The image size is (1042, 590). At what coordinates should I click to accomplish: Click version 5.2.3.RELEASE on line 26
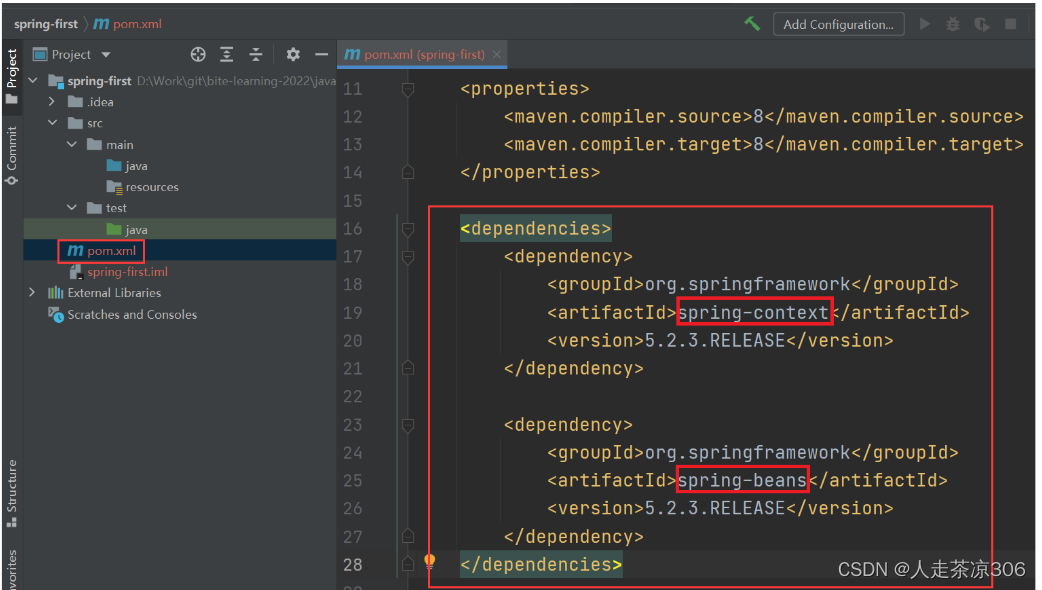[715, 508]
